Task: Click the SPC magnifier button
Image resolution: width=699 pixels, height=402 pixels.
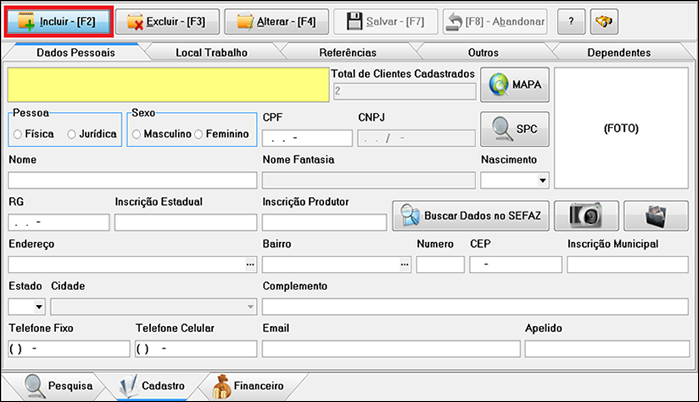Action: click(514, 129)
